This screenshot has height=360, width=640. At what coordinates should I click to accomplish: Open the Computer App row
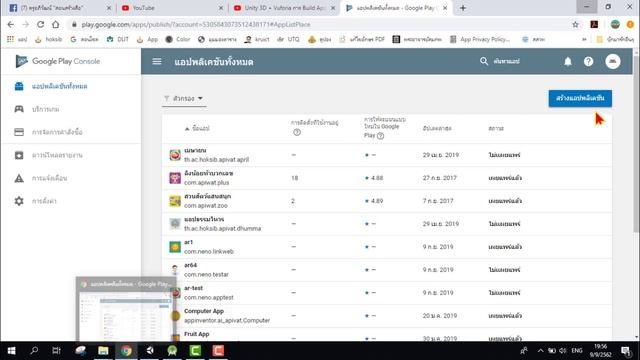pos(387,316)
